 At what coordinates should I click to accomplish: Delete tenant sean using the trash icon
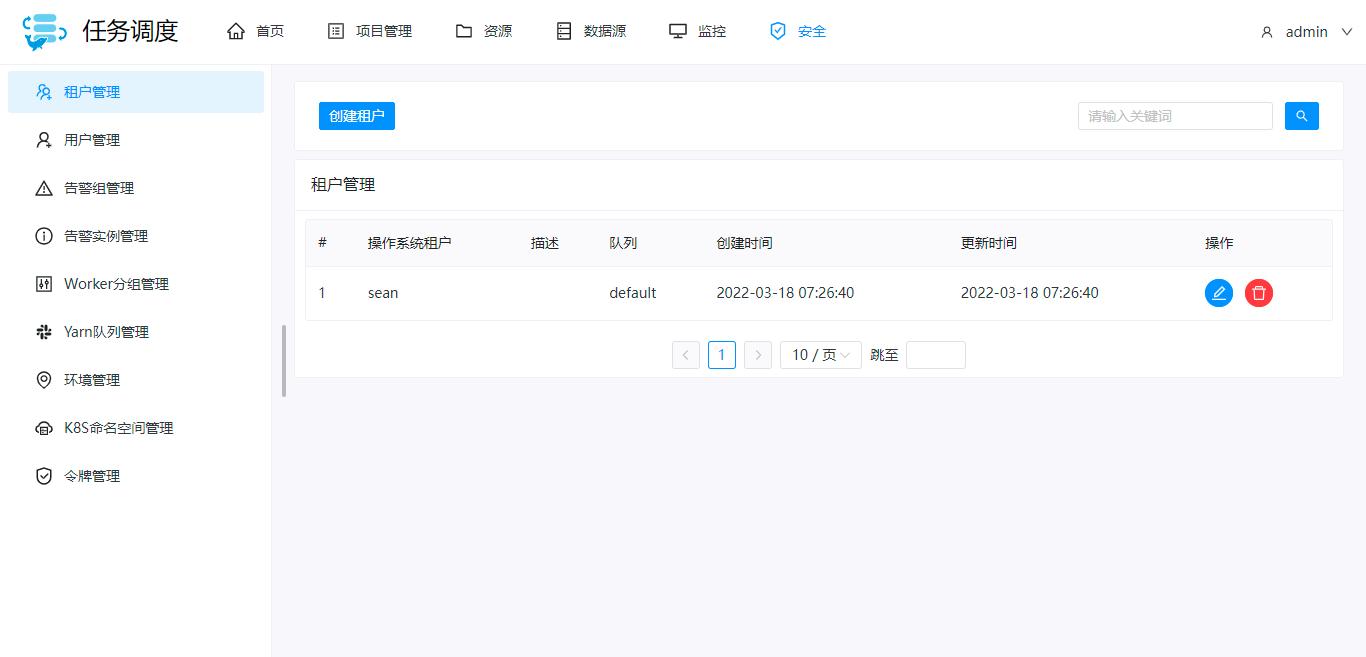tap(1258, 292)
